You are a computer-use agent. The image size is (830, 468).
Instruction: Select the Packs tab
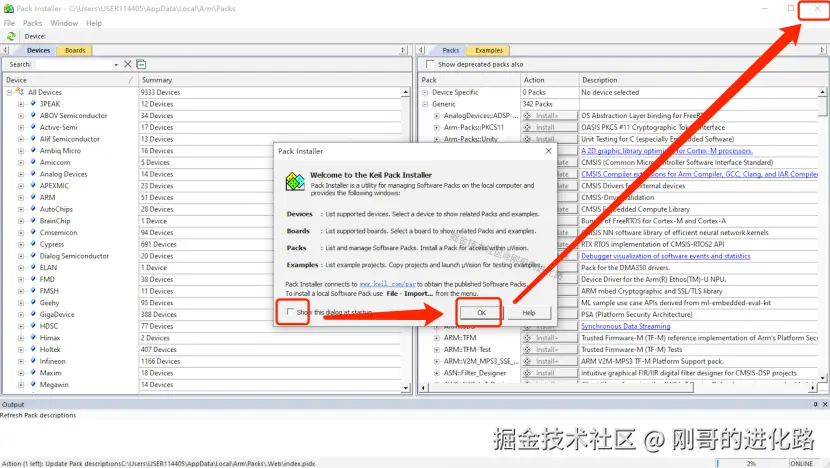coord(450,50)
